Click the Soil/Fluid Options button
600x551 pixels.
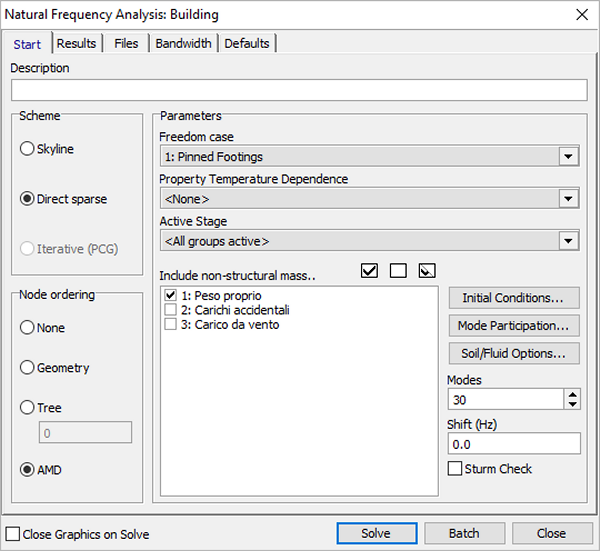click(x=513, y=354)
